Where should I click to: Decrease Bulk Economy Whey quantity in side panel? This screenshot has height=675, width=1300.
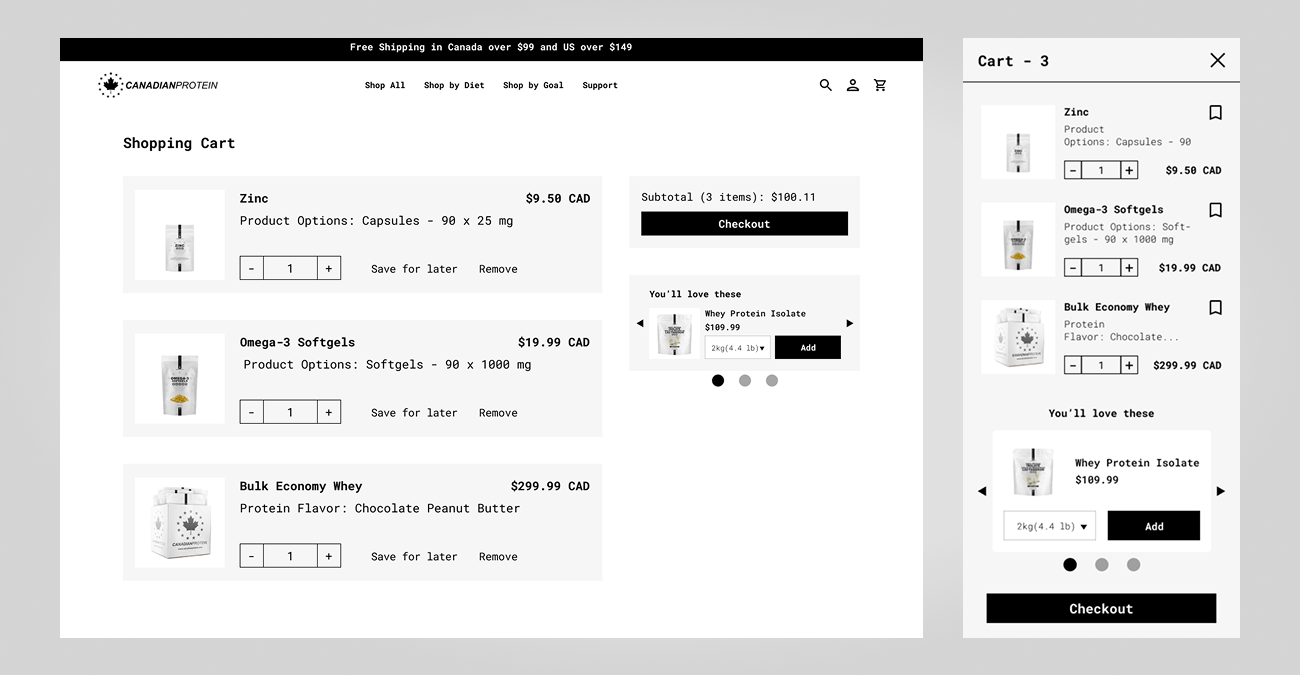pyautogui.click(x=1073, y=365)
